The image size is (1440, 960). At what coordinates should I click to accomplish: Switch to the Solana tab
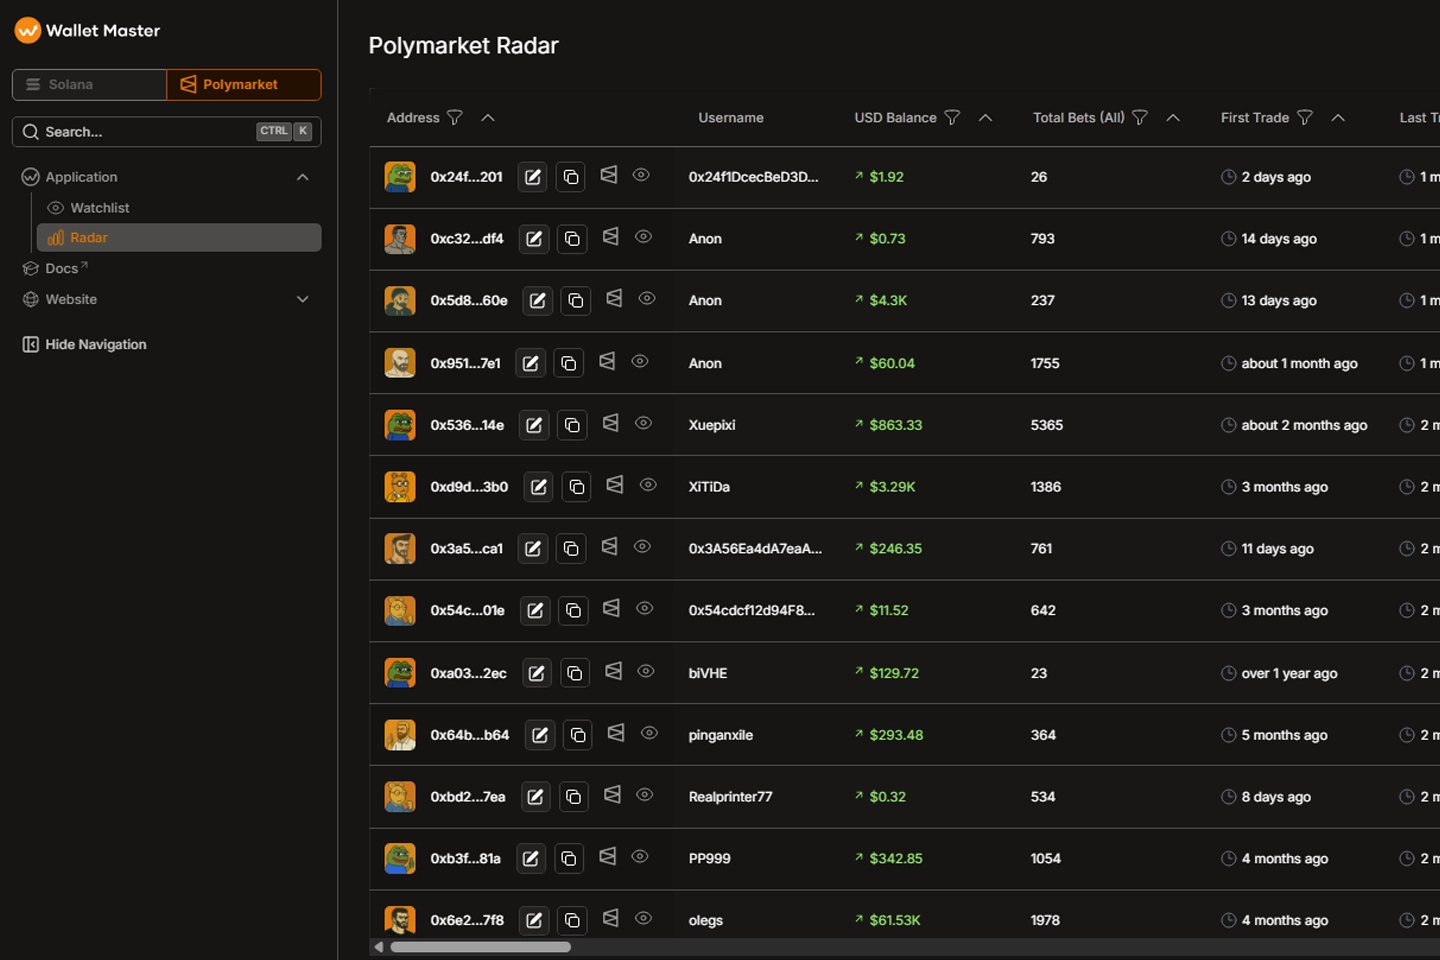[x=88, y=84]
